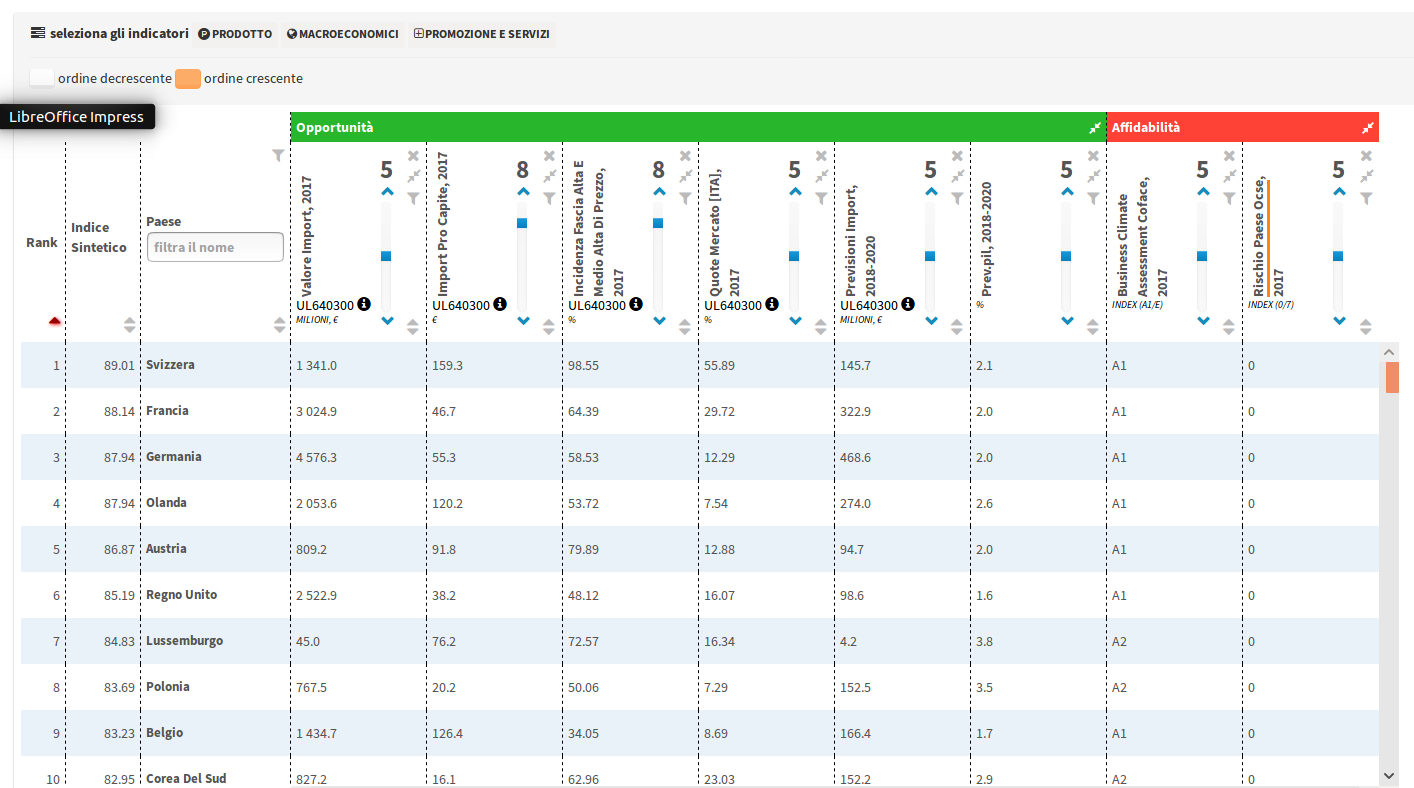Screen dimensions: 1414x788
Task: Collapse the Rischio Paese Ocse column
Action: (x=1365, y=176)
